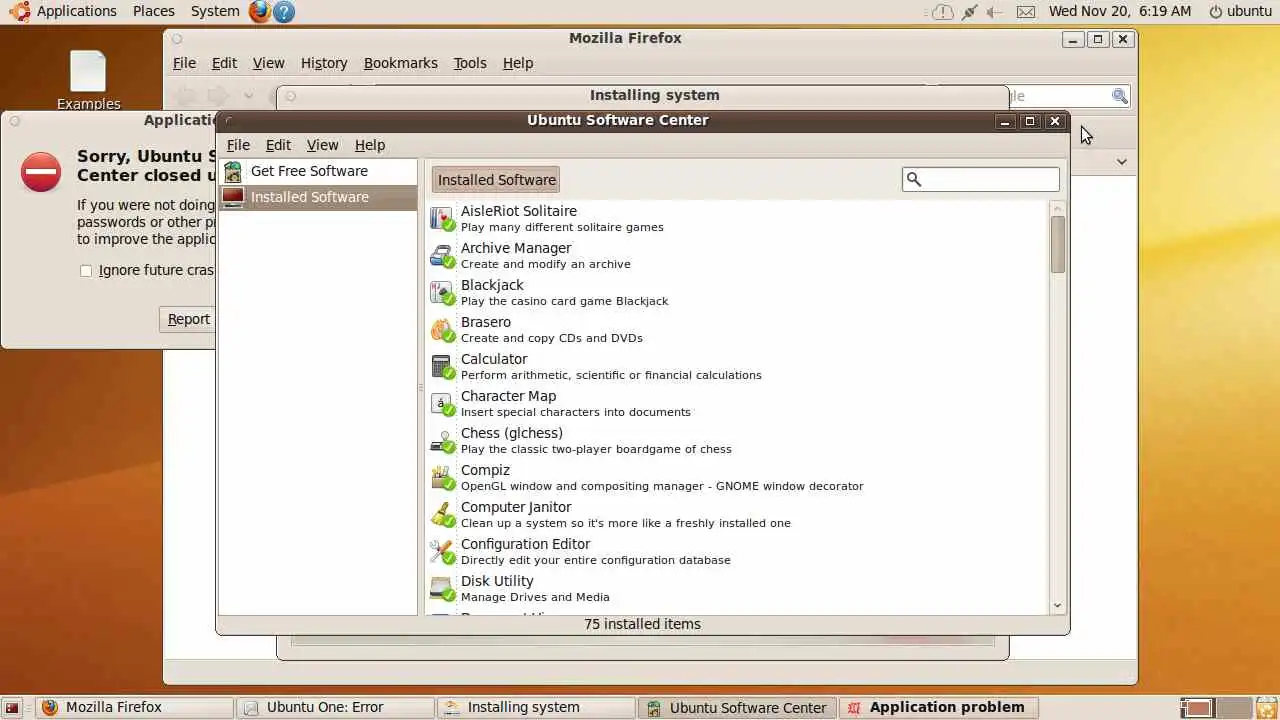This screenshot has height=720, width=1280.
Task: Click the Archive Manager app icon
Action: pyautogui.click(x=442, y=256)
